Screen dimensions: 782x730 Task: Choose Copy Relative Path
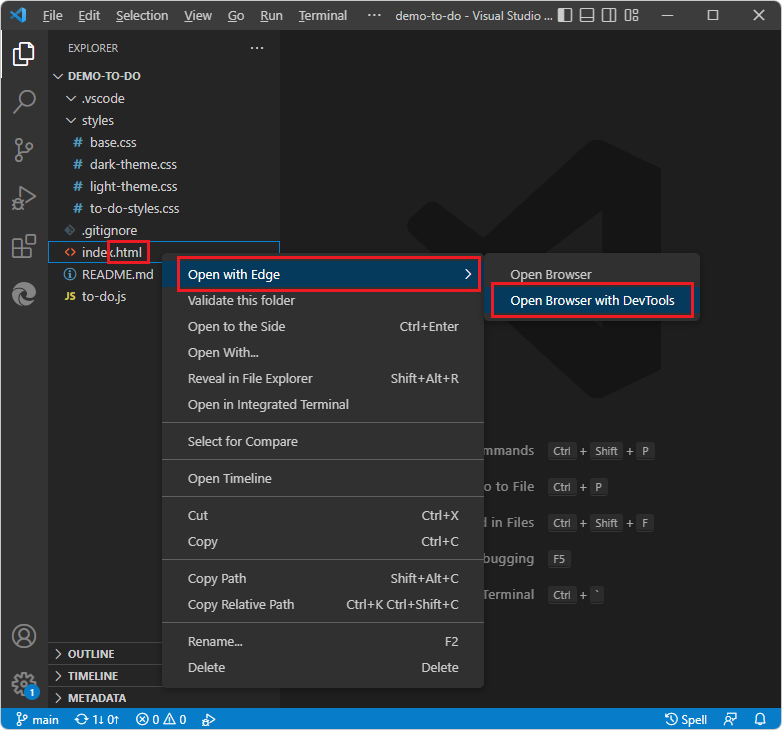pos(323,604)
